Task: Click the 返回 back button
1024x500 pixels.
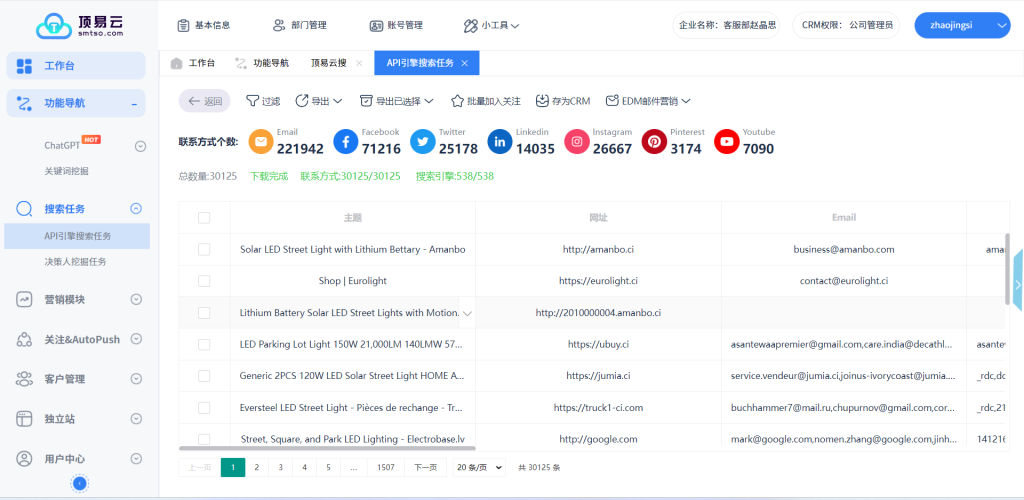Action: pyautogui.click(x=205, y=101)
